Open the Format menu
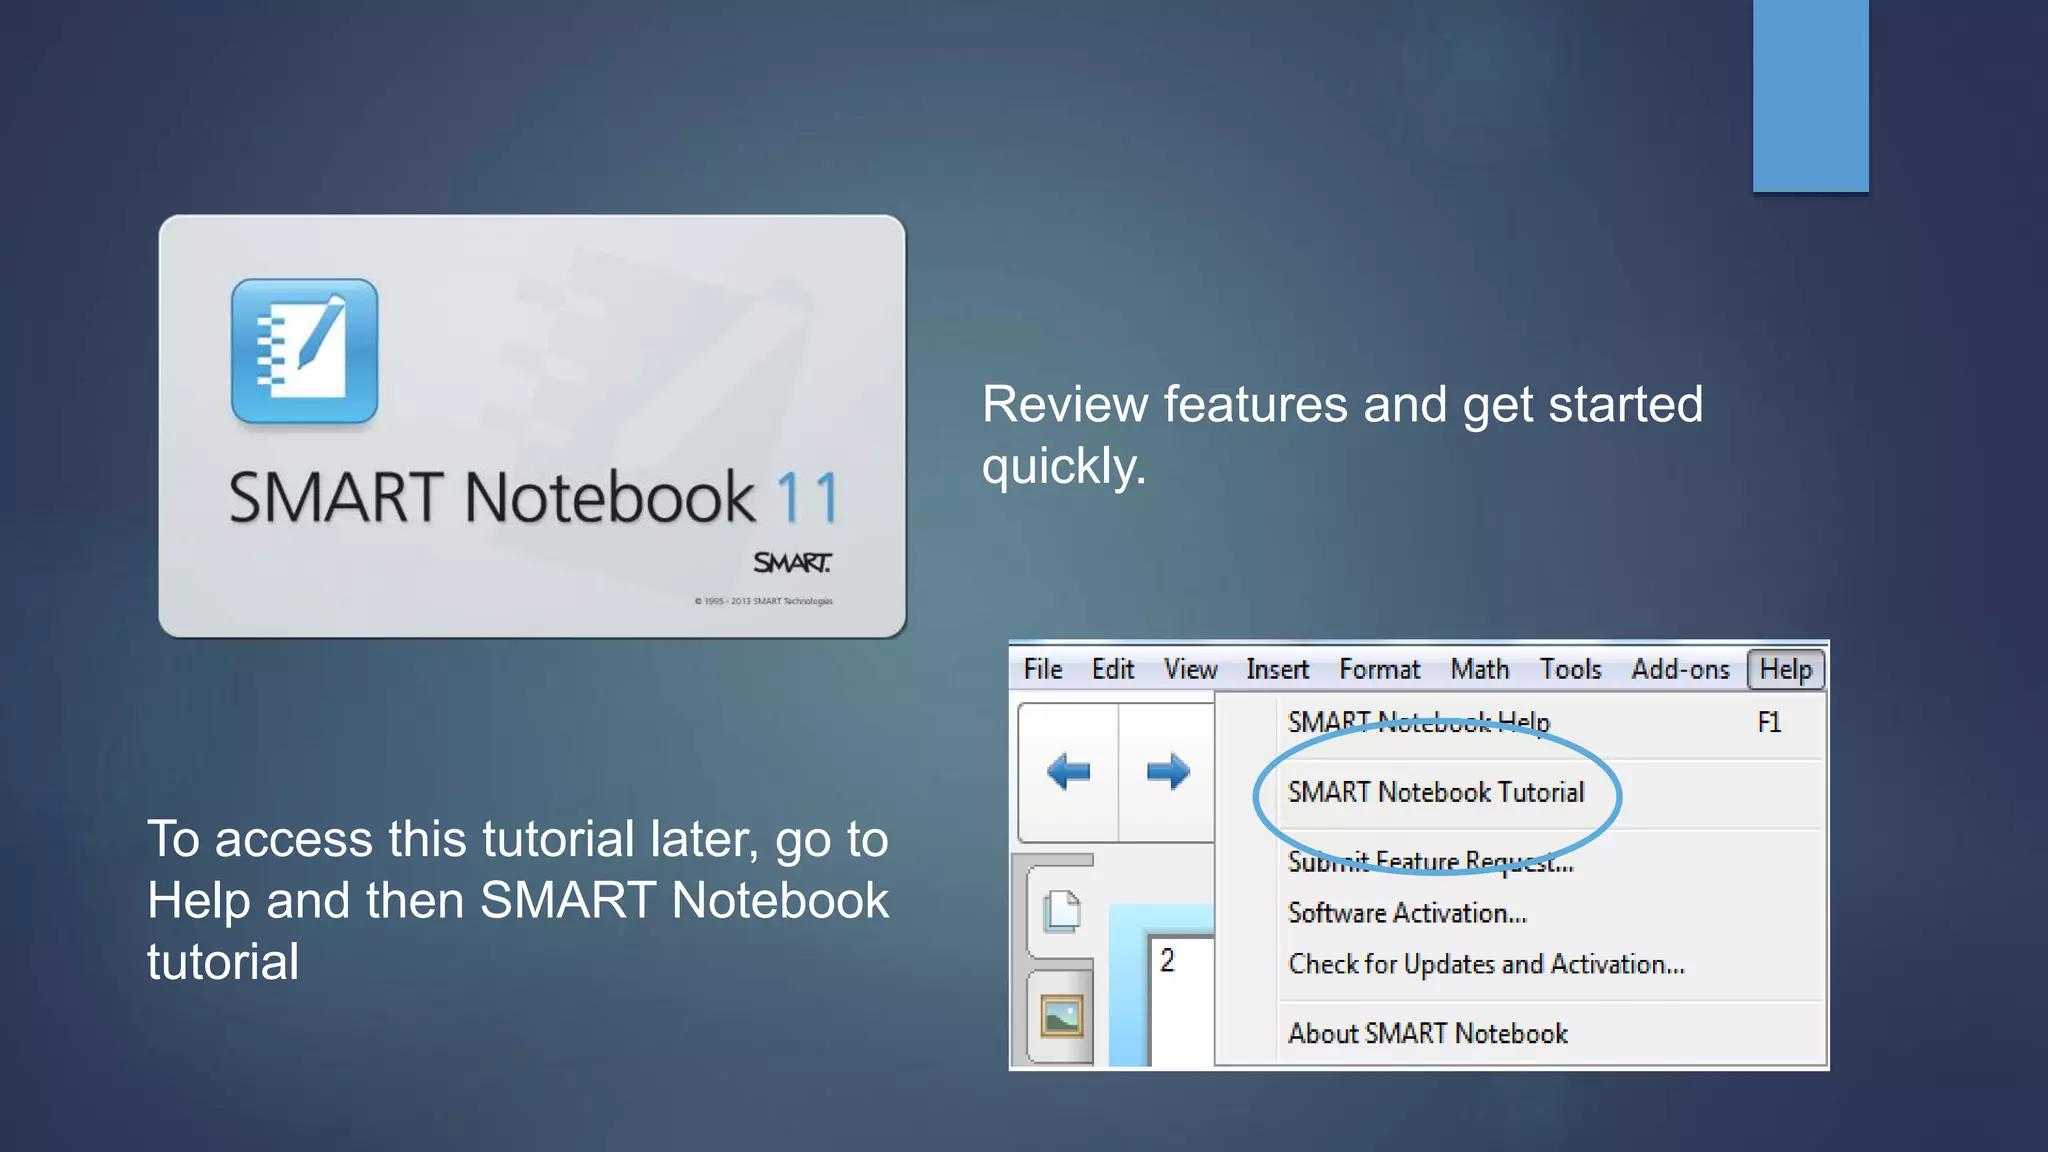This screenshot has width=2048, height=1152. click(1379, 669)
